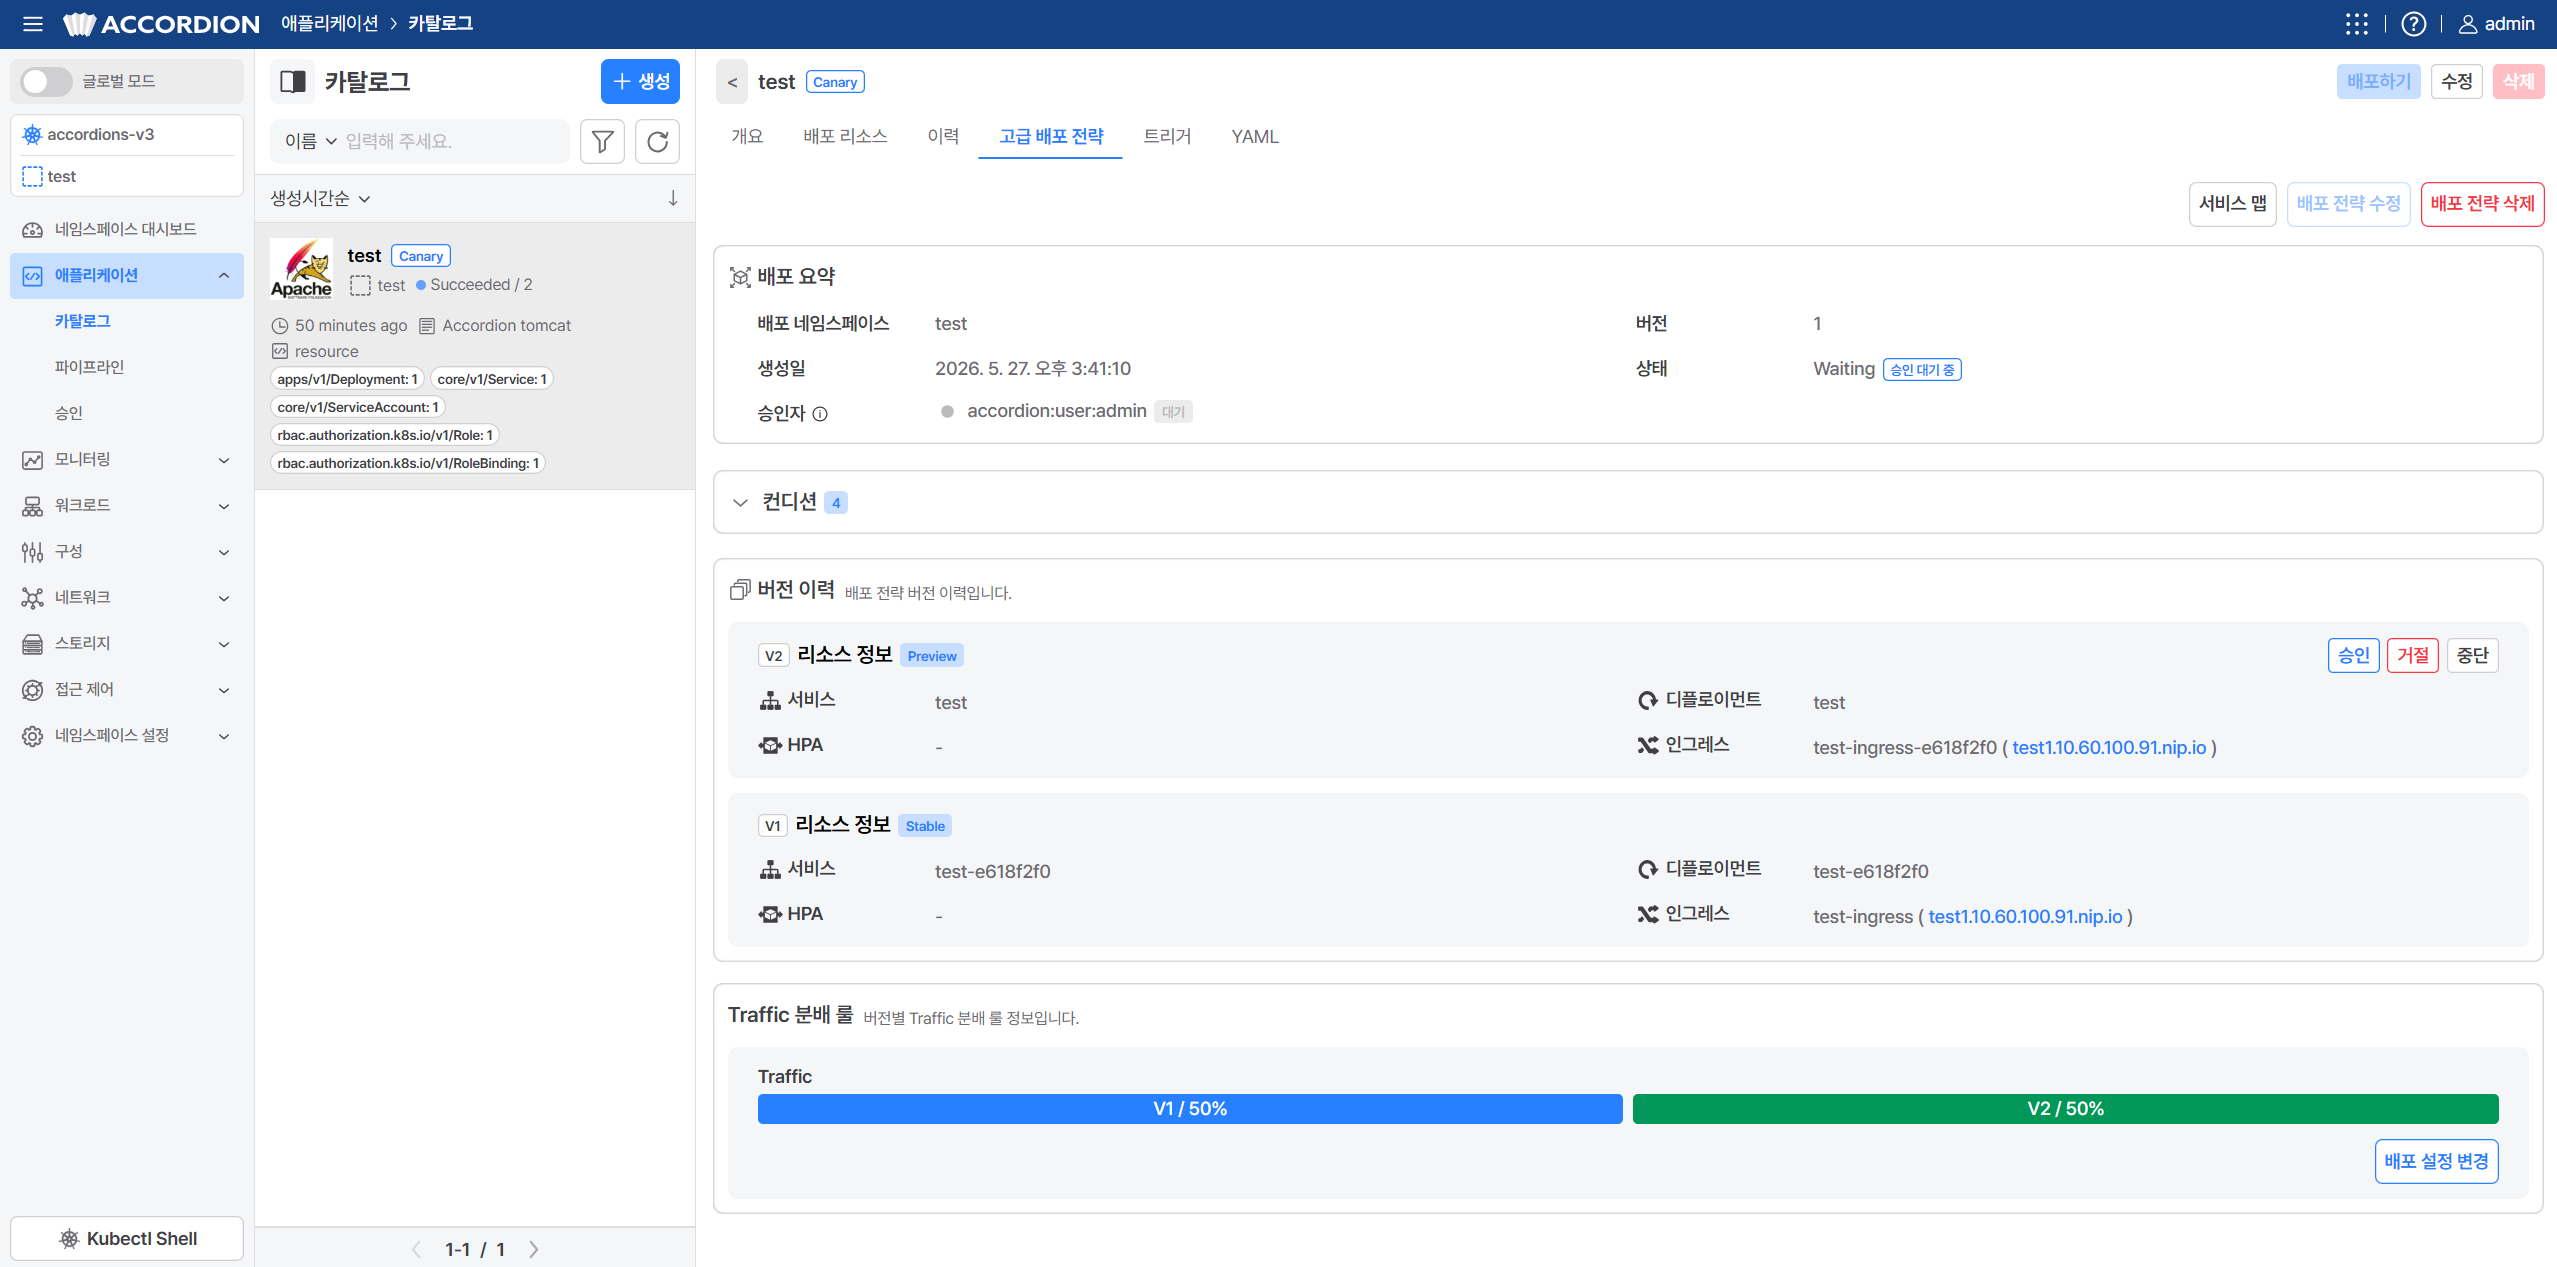The width and height of the screenshot is (2557, 1267).
Task: Expand the Network sidebar menu
Action: pos(127,597)
